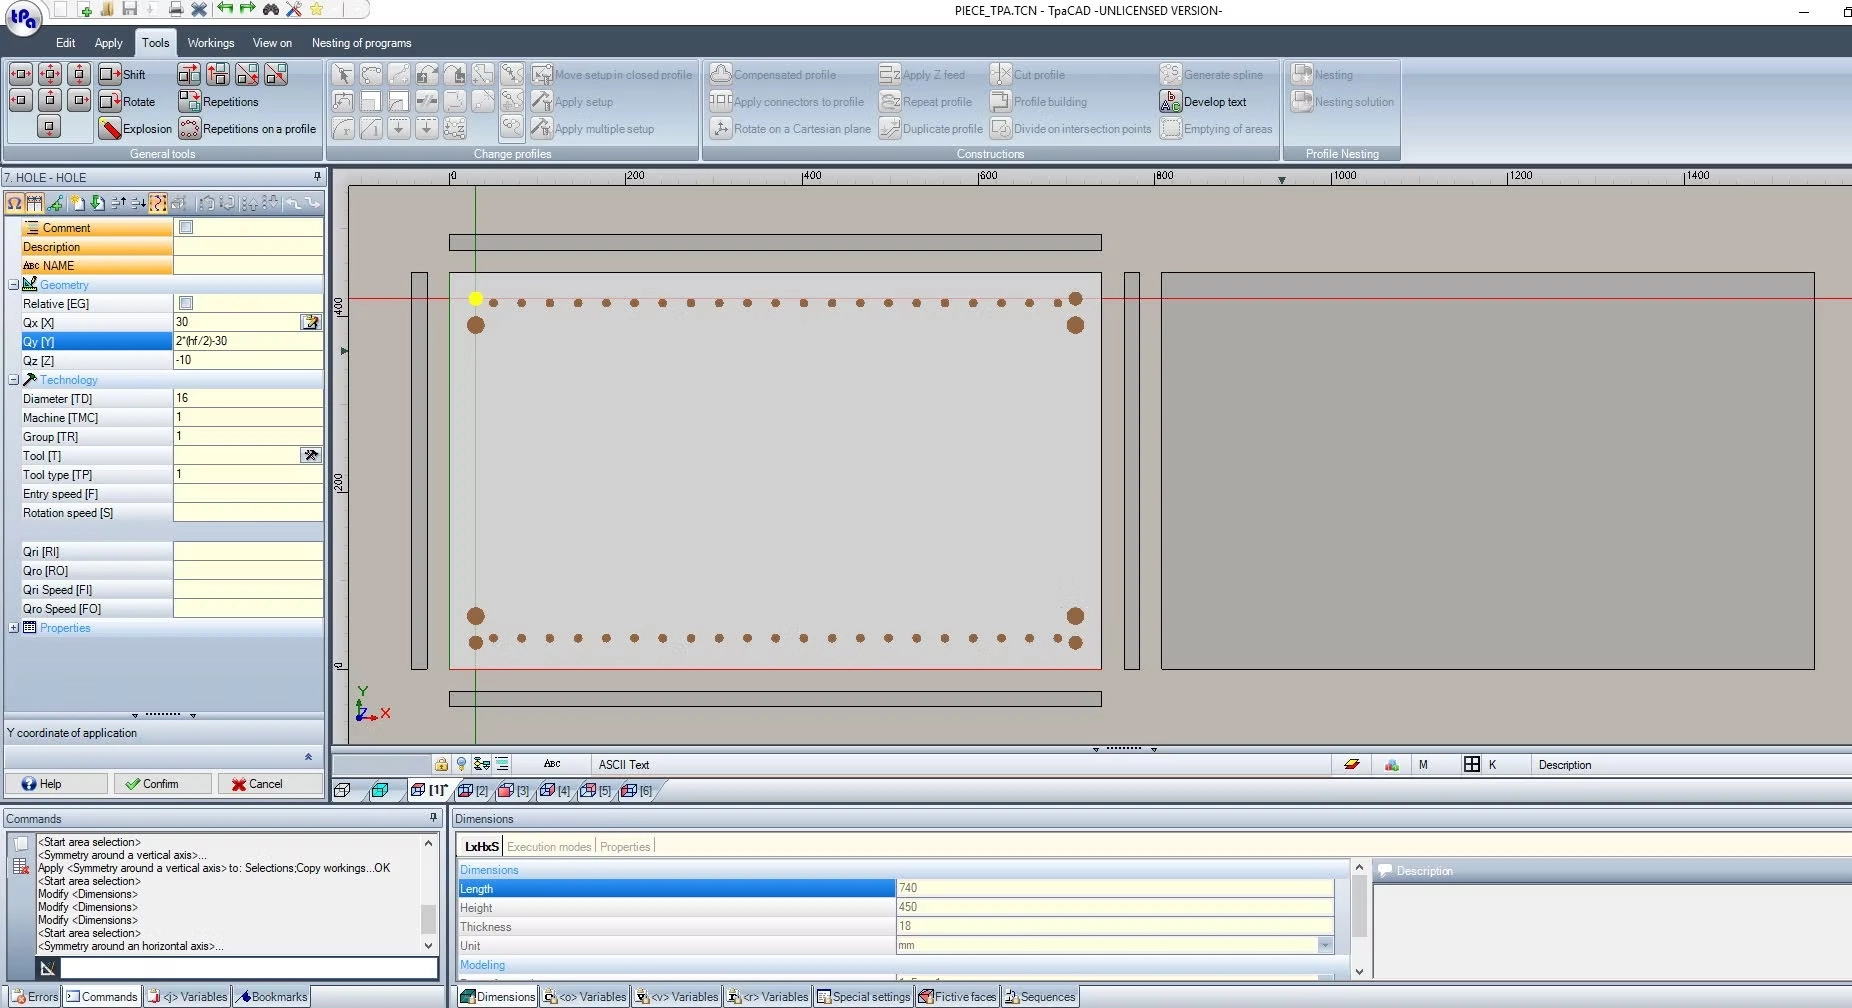
Task: Click the Diameter [TD] value field
Action: click(247, 398)
